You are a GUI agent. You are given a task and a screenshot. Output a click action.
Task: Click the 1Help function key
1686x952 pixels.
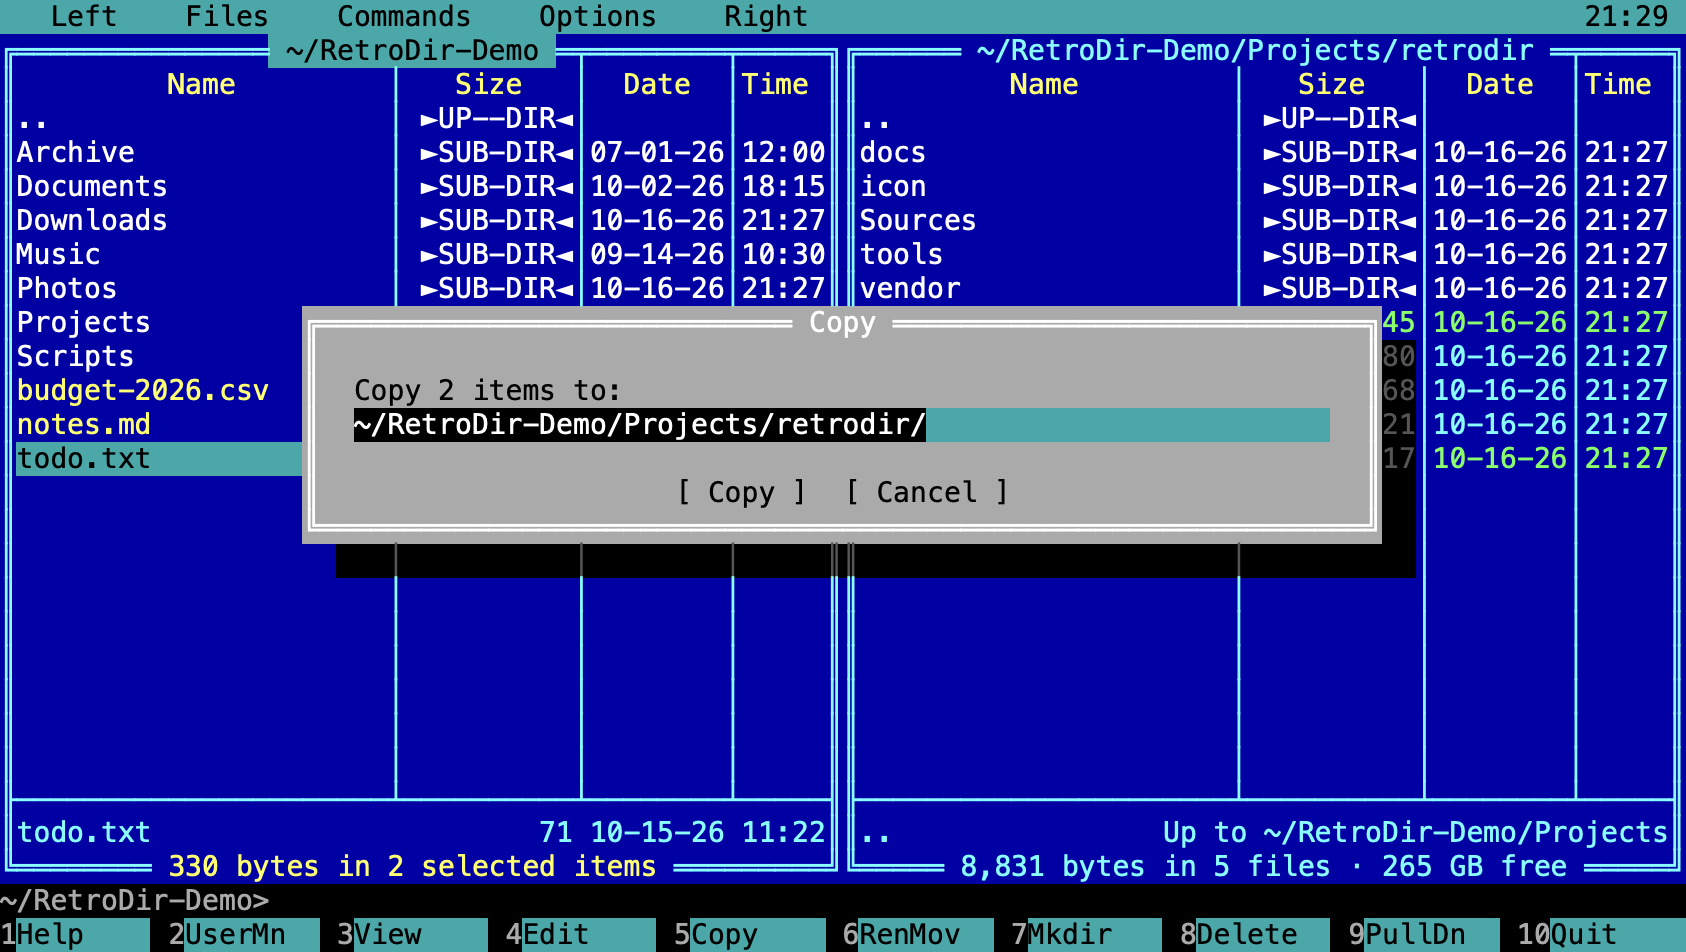pos(75,934)
